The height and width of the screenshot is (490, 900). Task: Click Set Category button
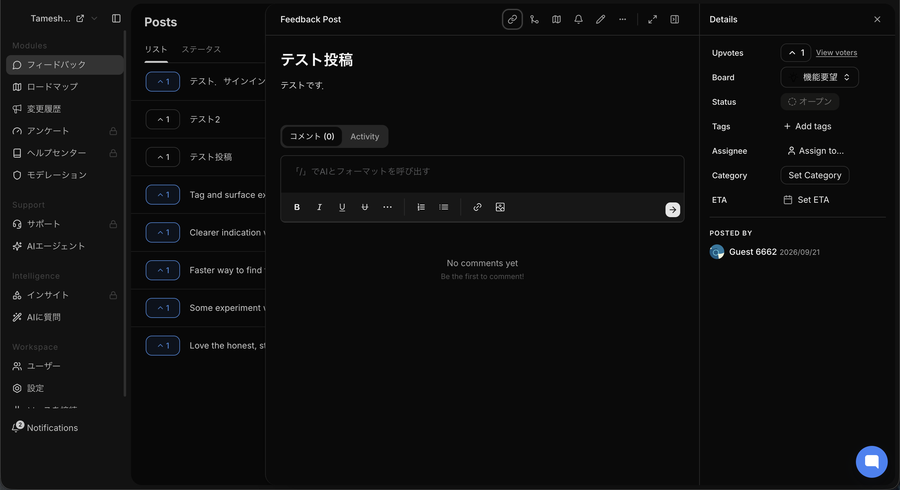tap(814, 176)
